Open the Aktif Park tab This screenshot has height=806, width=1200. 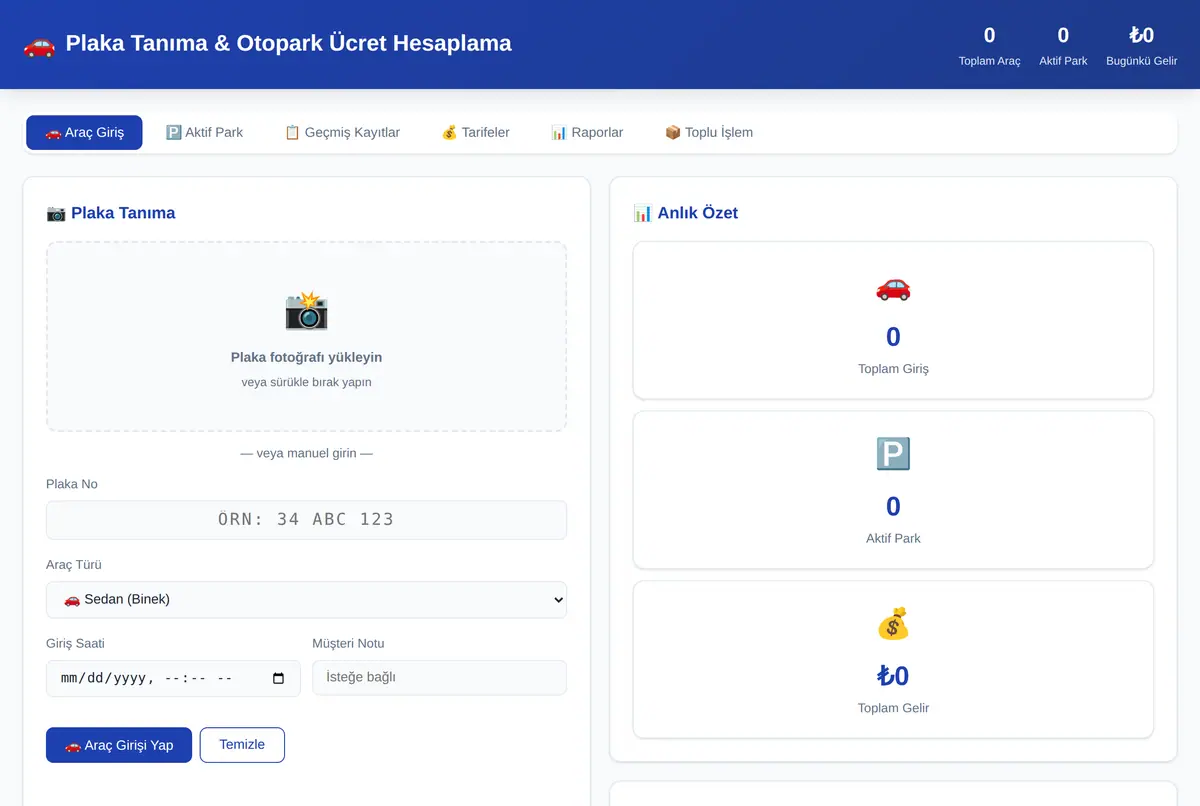coord(204,132)
